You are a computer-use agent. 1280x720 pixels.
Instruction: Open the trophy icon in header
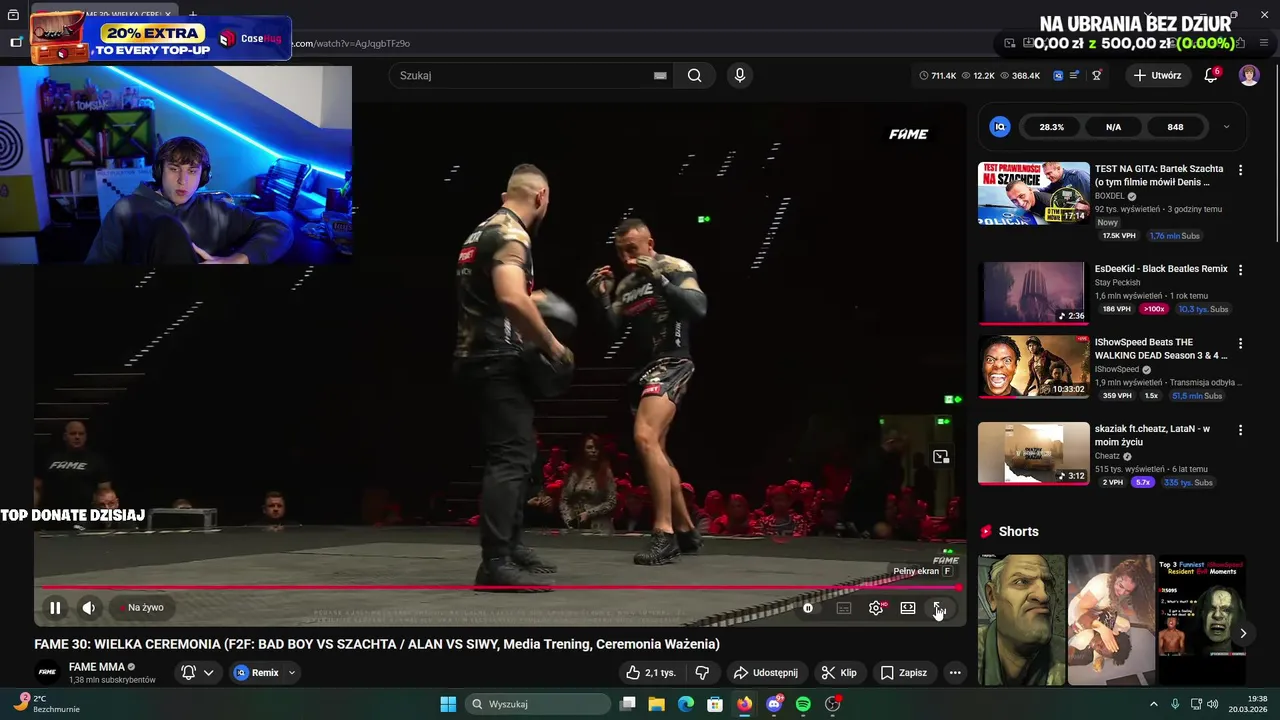[1097, 75]
